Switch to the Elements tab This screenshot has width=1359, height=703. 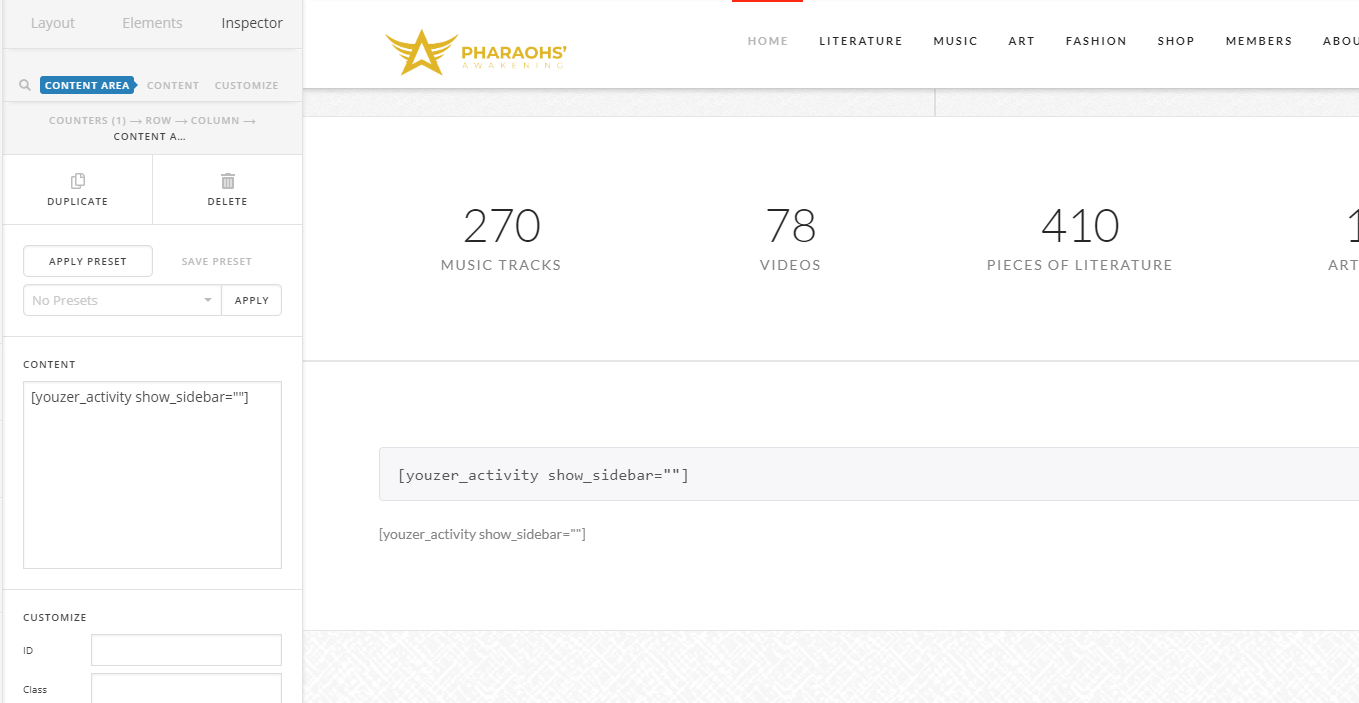152,23
